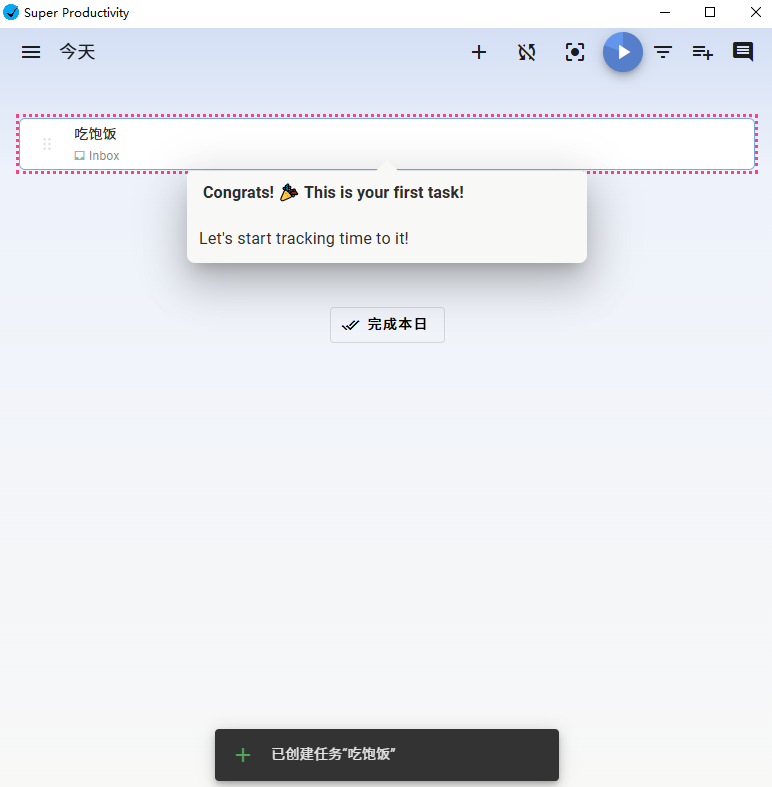Viewport: 772px width, 787px height.
Task: Open the add to today list icon
Action: (702, 52)
